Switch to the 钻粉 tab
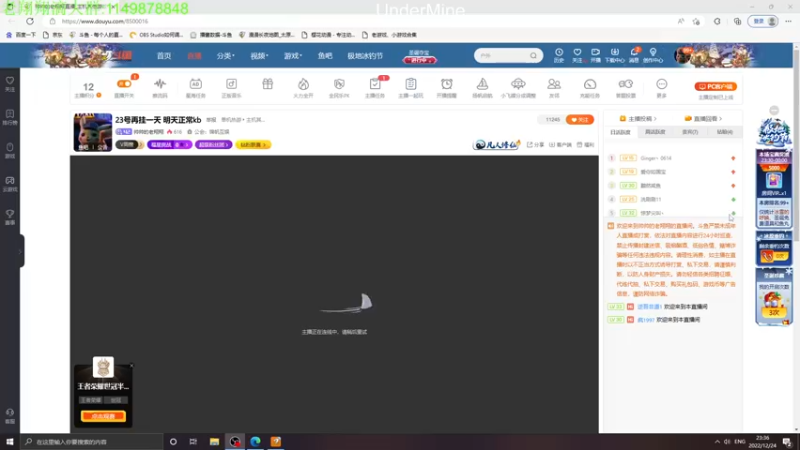The height and width of the screenshot is (450, 800). tap(724, 132)
